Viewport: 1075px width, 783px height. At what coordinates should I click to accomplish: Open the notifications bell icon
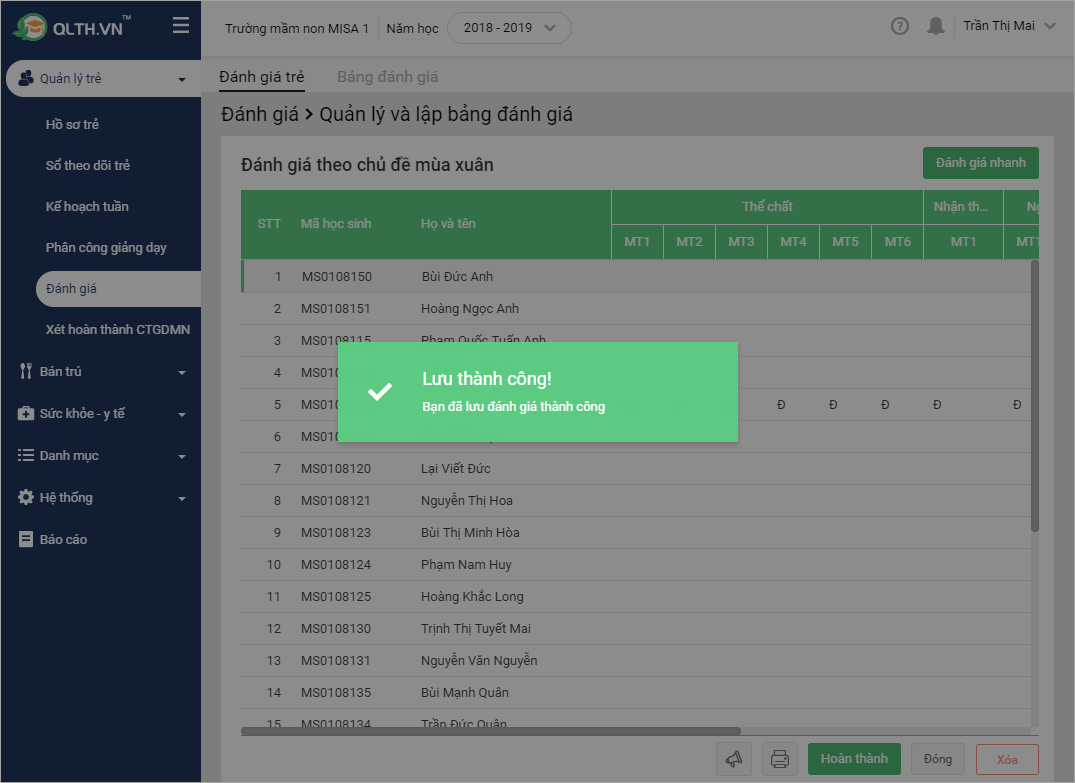click(x=935, y=27)
